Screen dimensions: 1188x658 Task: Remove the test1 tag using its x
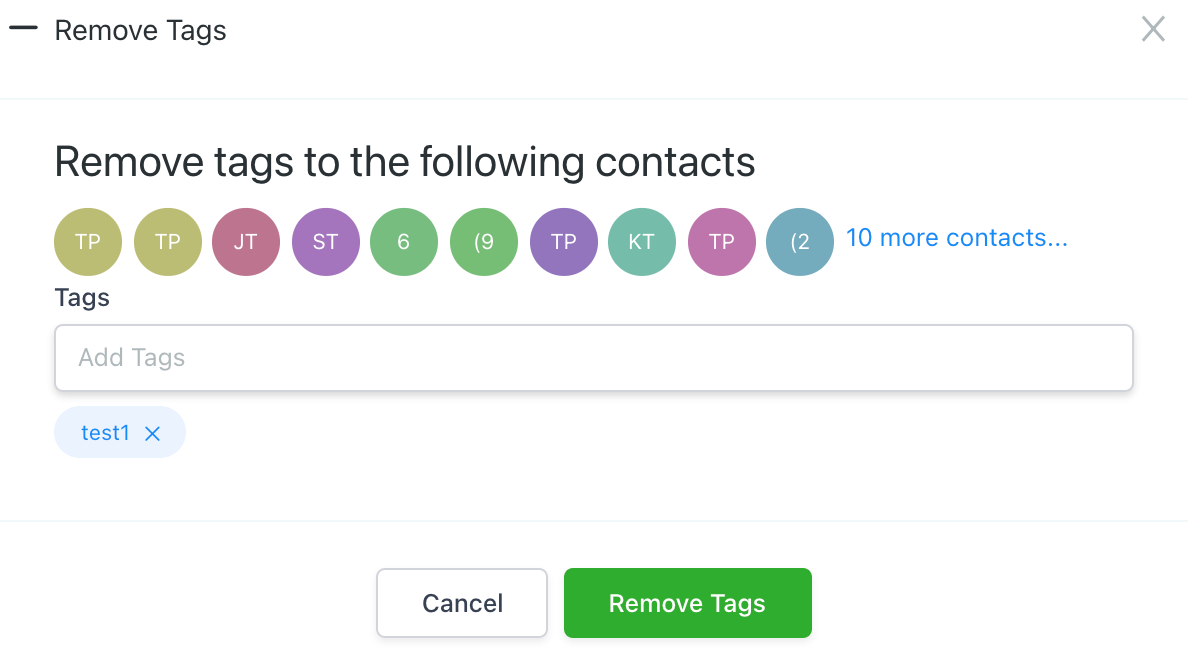152,433
